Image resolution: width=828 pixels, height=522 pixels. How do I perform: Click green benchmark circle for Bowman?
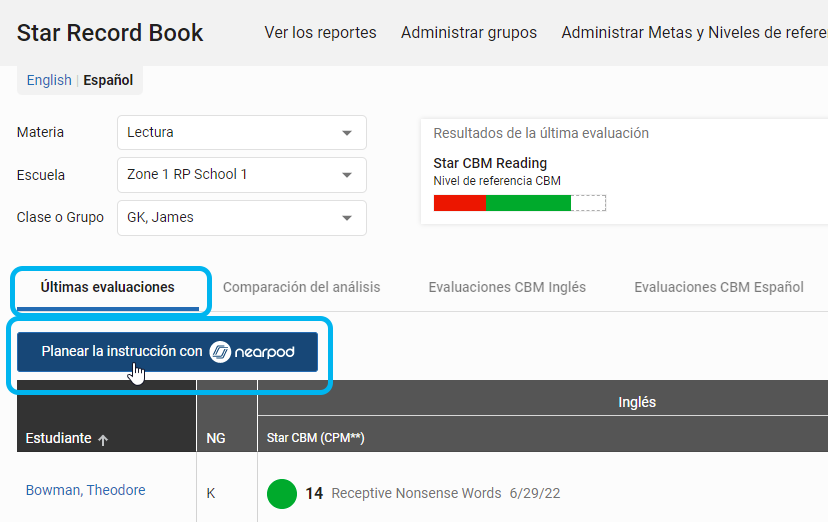pos(282,493)
